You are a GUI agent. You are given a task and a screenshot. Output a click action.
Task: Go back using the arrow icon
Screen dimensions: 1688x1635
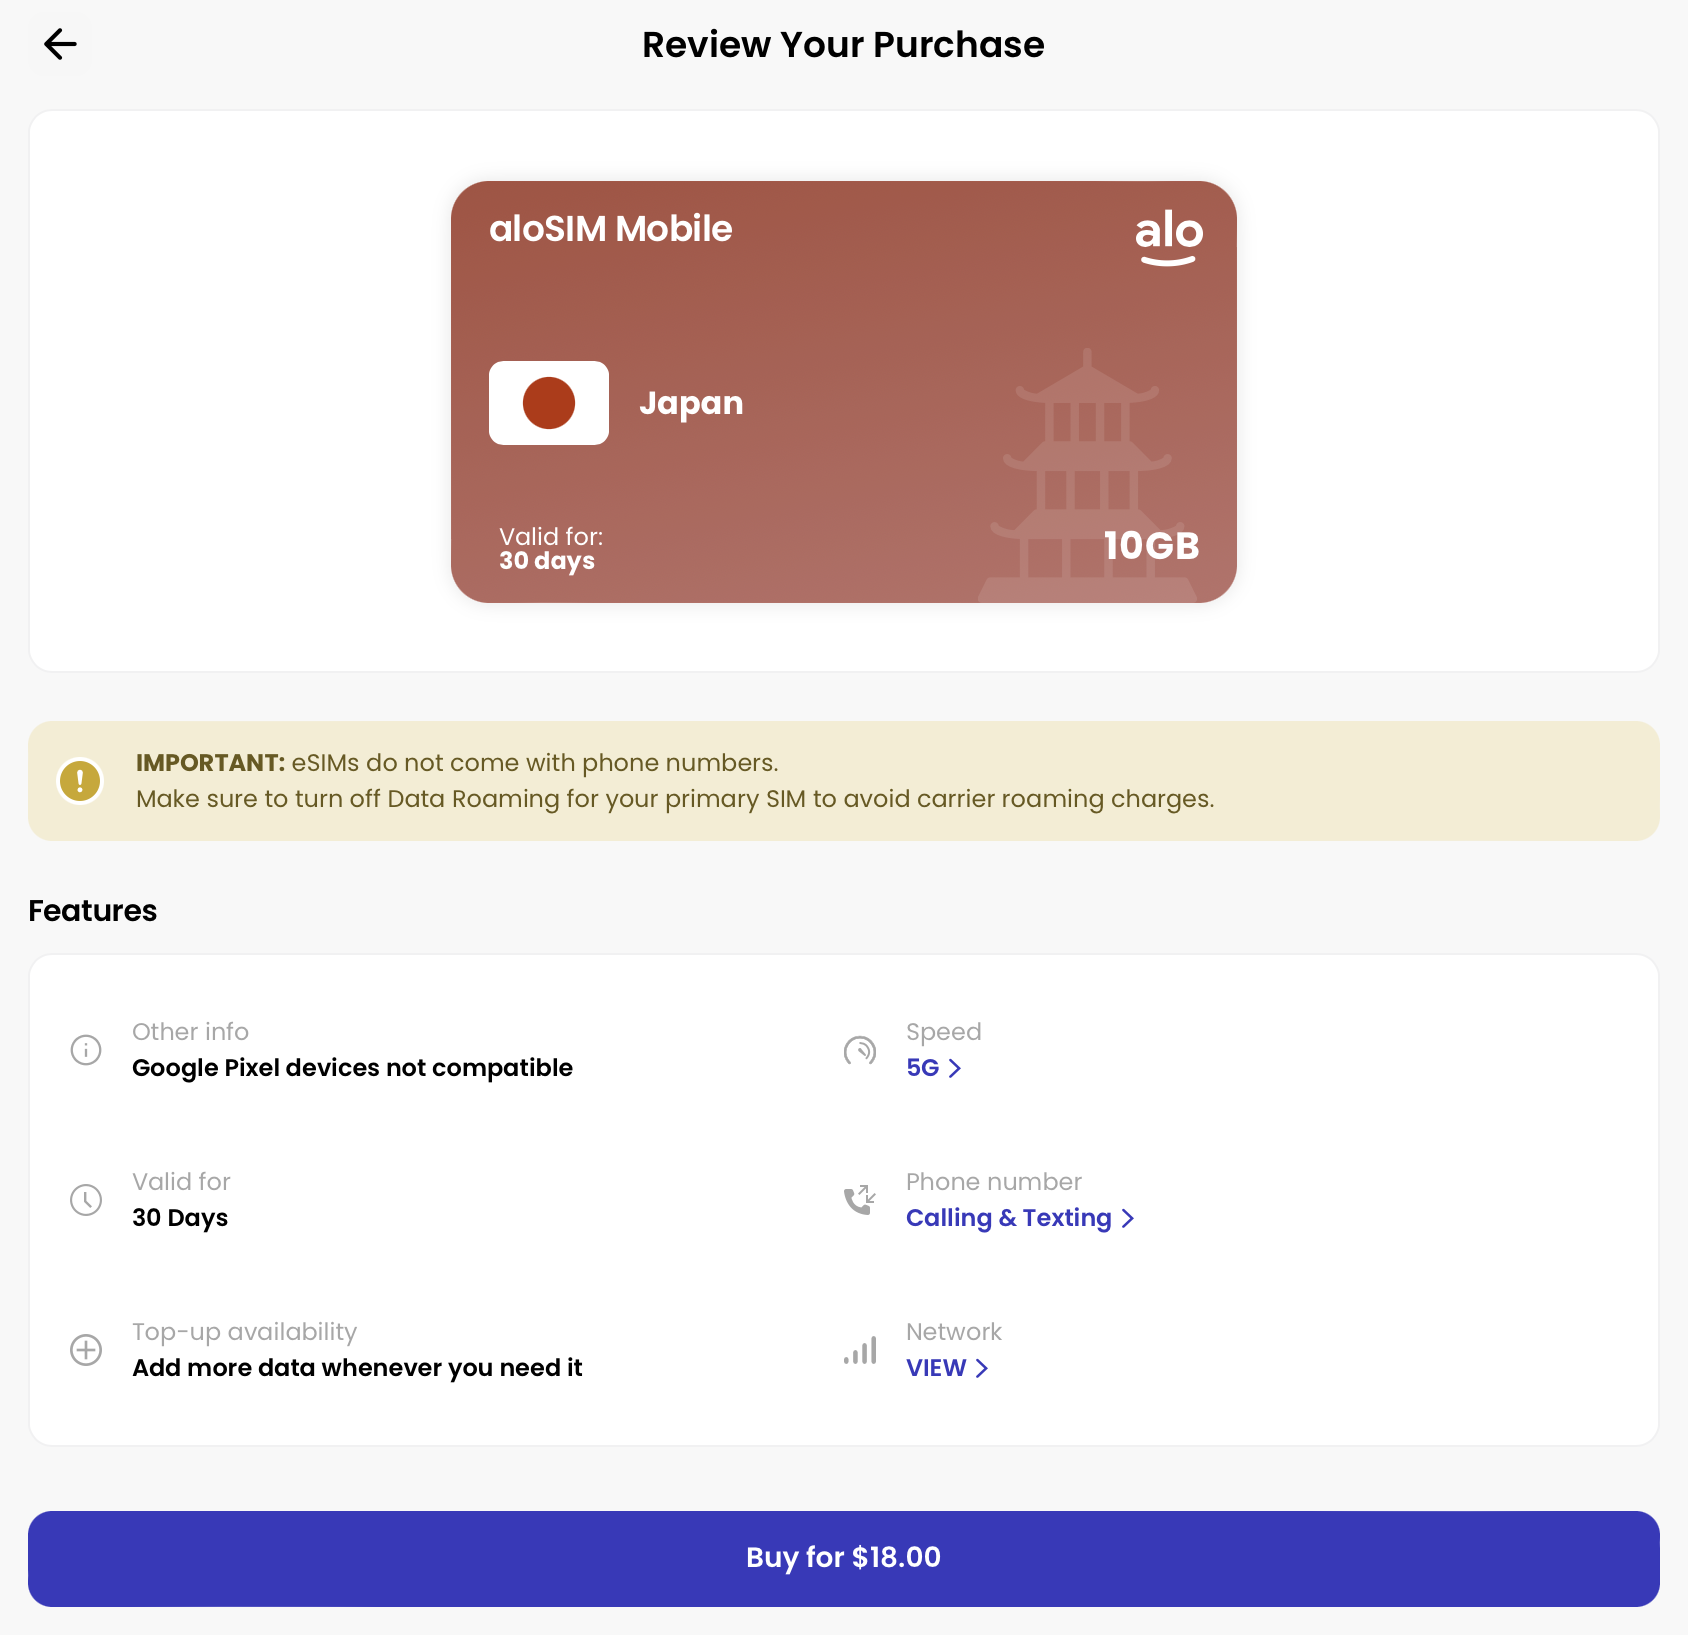tap(60, 44)
